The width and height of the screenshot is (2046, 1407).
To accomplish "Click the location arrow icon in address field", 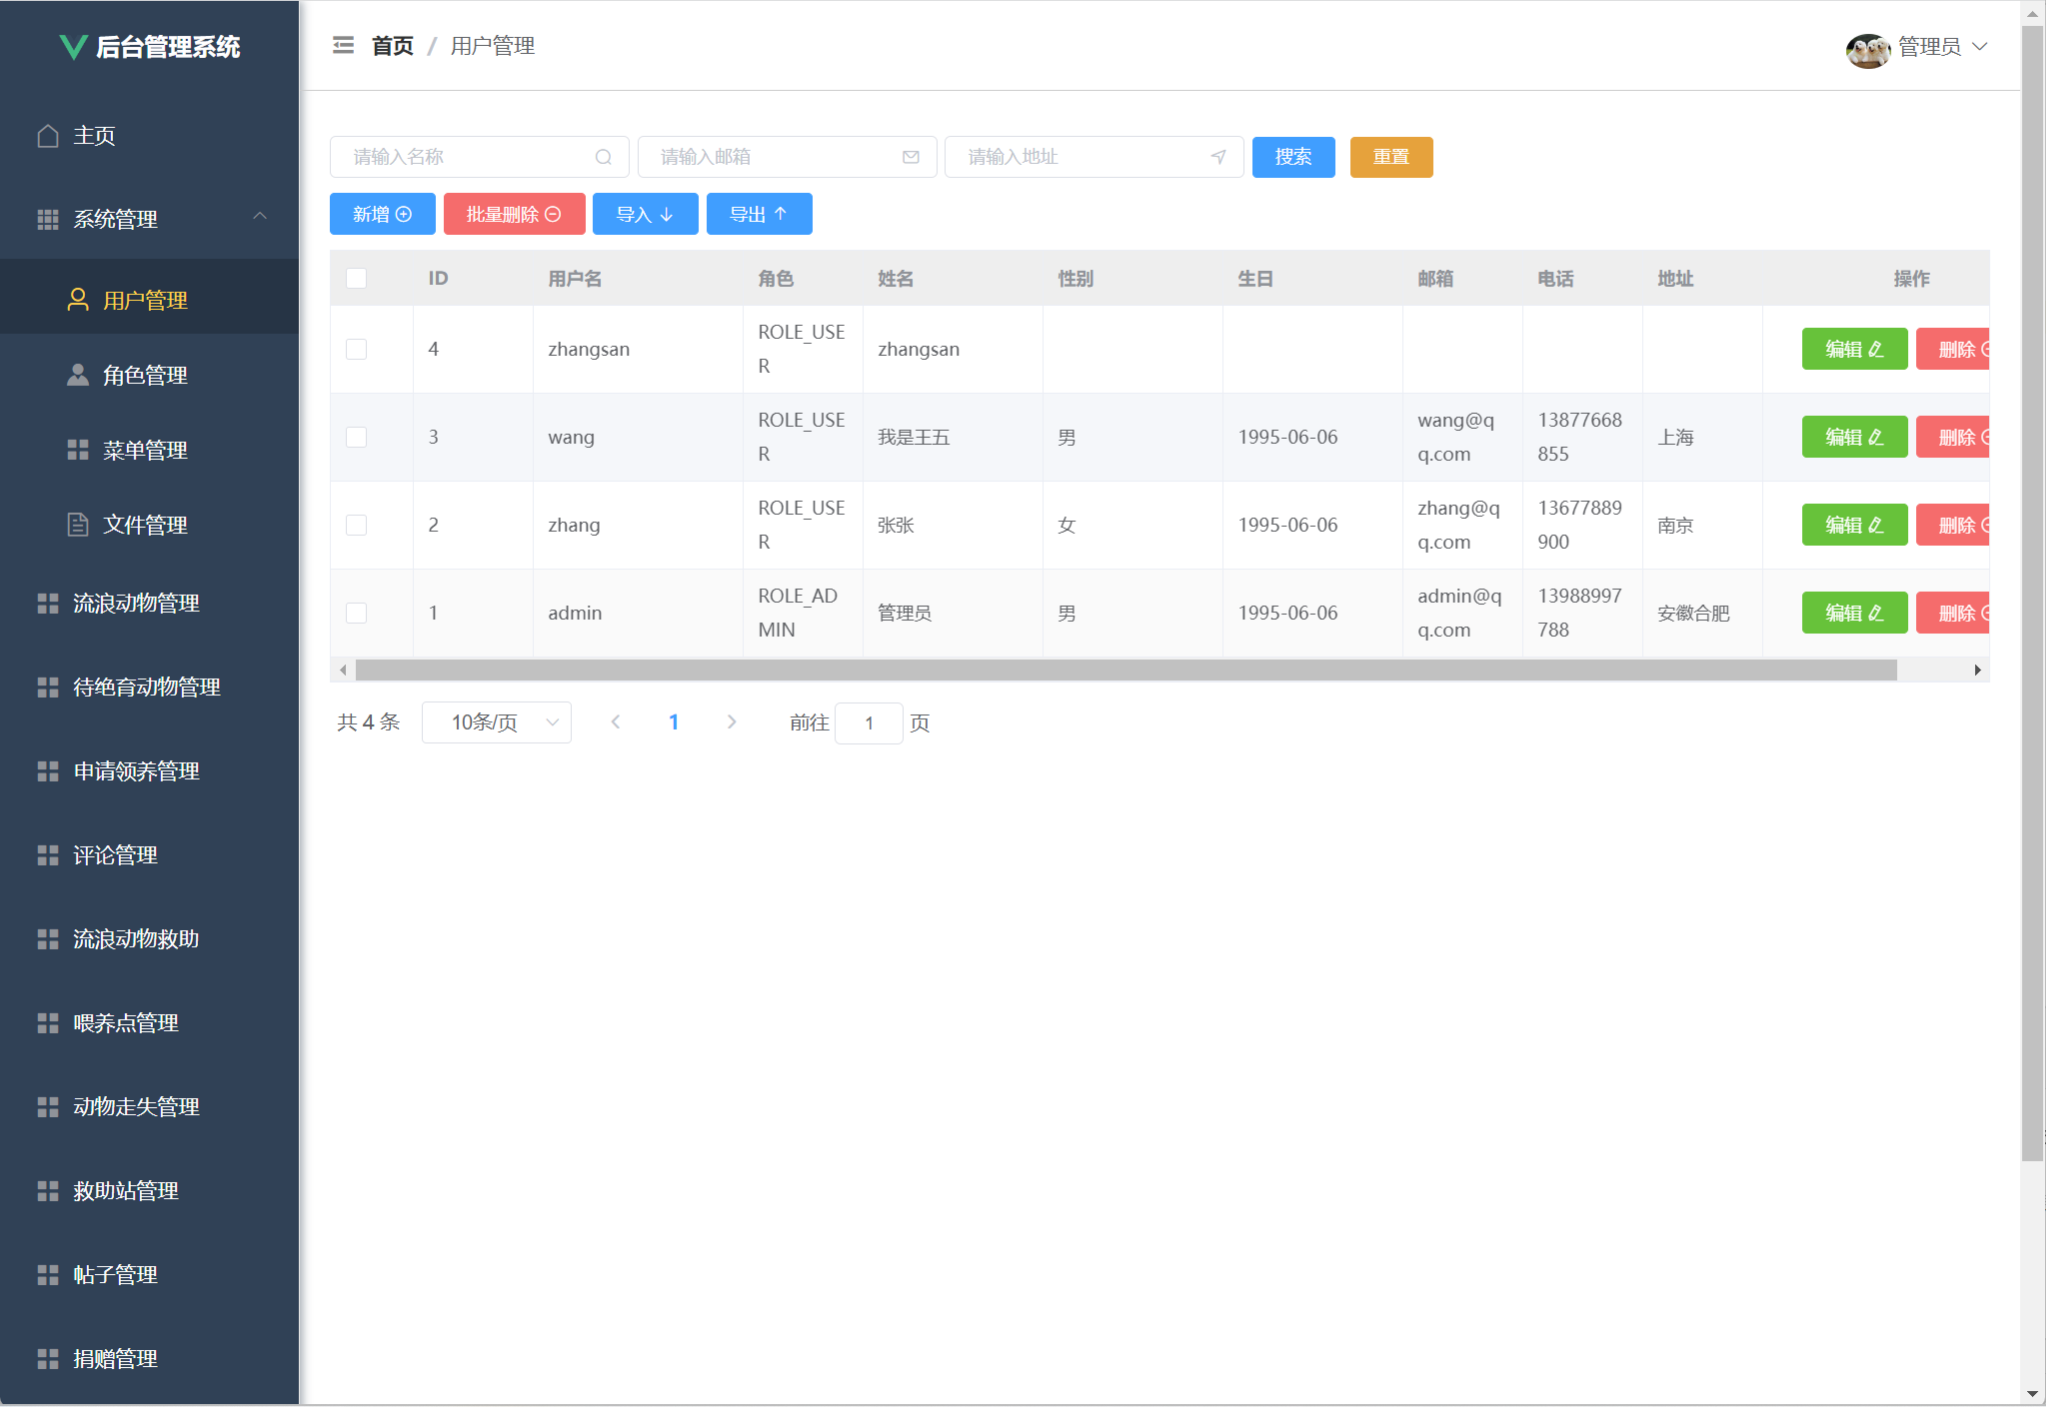I will 1218,157.
